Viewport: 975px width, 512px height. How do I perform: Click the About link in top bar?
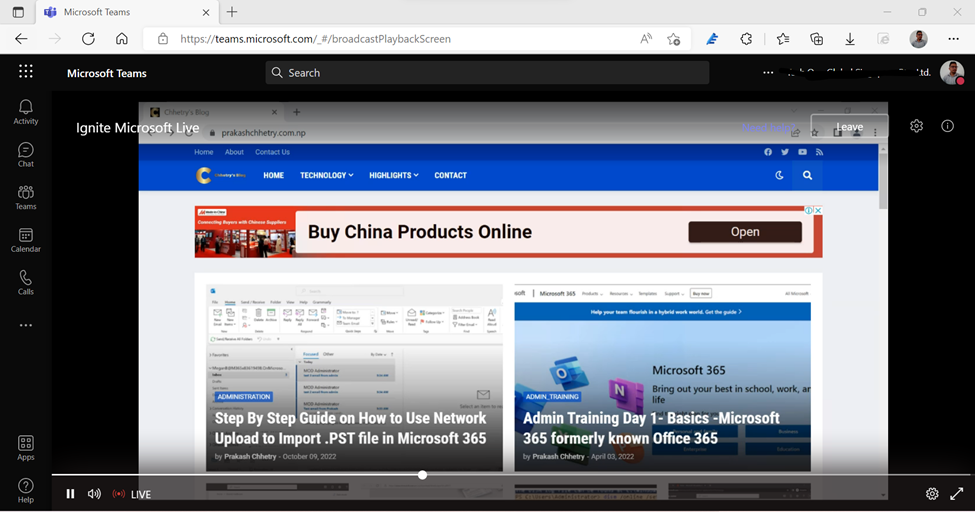tap(234, 152)
